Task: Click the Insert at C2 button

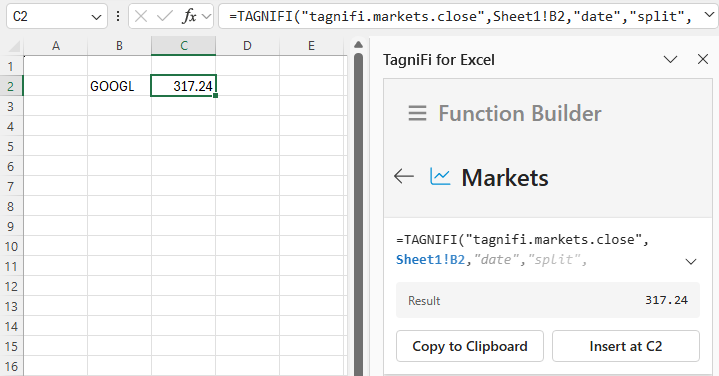Action: (626, 346)
